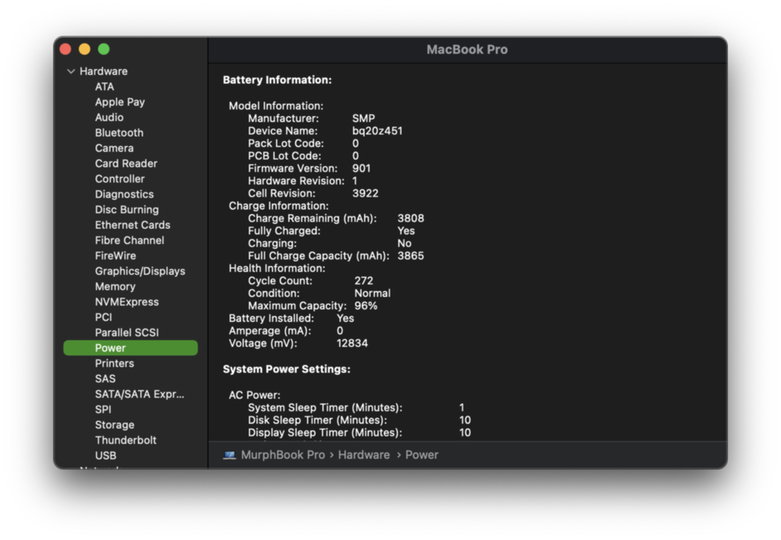The width and height of the screenshot is (781, 540).
Task: Minimize the window with yellow button
Action: pos(85,49)
